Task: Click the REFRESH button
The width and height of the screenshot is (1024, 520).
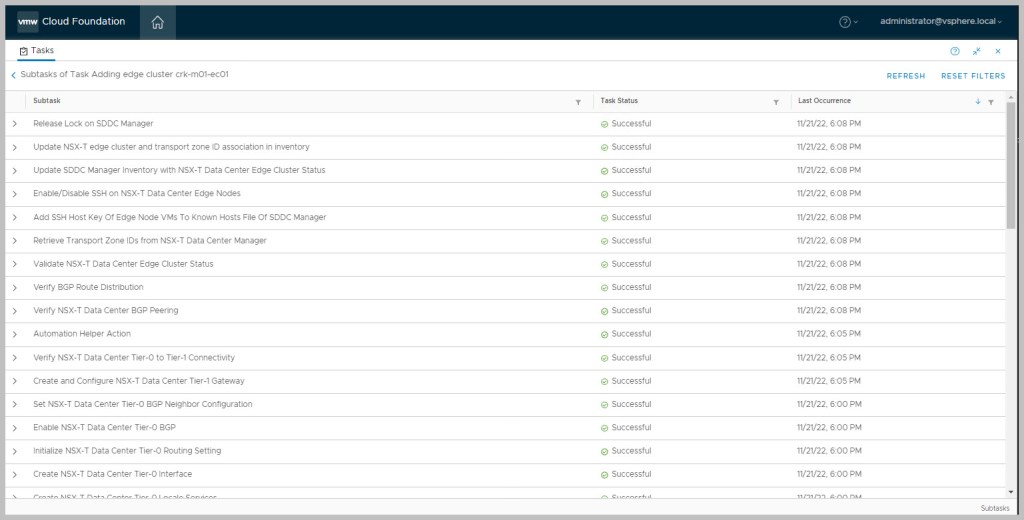Action: pos(906,76)
